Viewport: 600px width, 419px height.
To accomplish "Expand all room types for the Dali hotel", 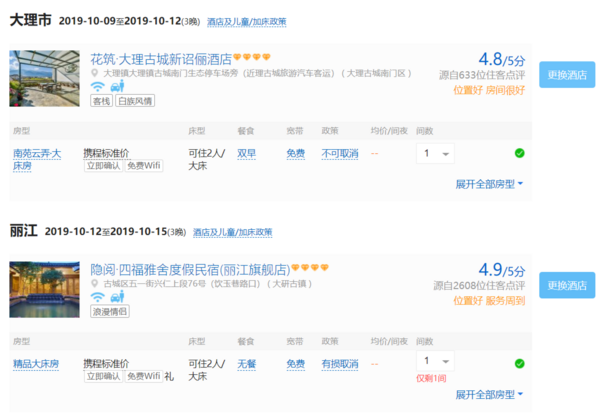I will coord(489,184).
